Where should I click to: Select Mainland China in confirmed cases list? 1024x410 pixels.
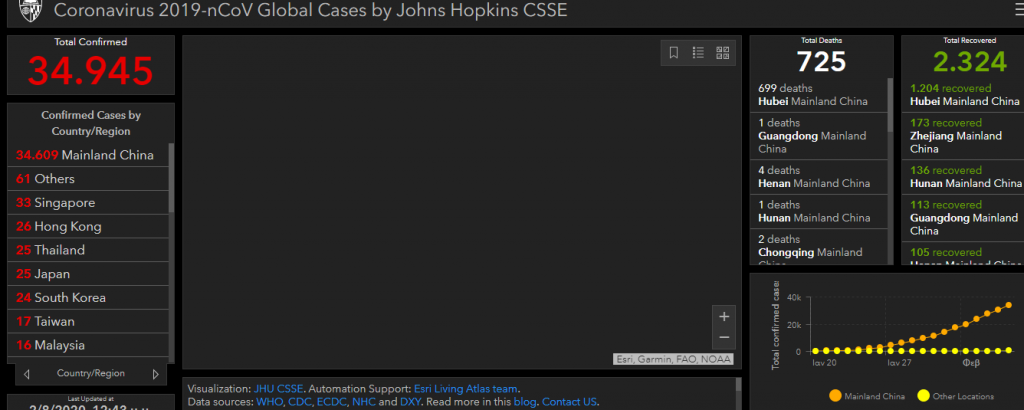85,155
